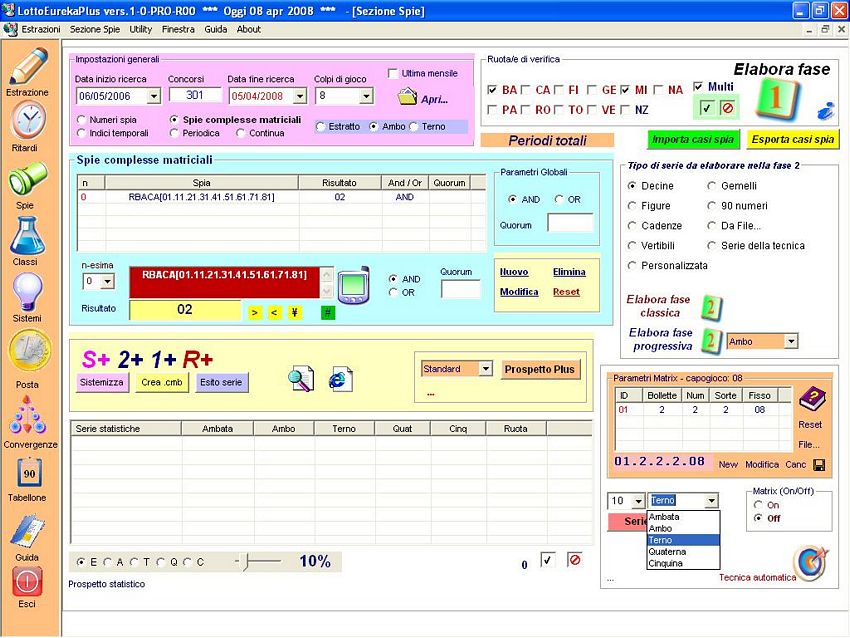Open the magnifier document preview icon
850x638 pixels.
tap(301, 378)
